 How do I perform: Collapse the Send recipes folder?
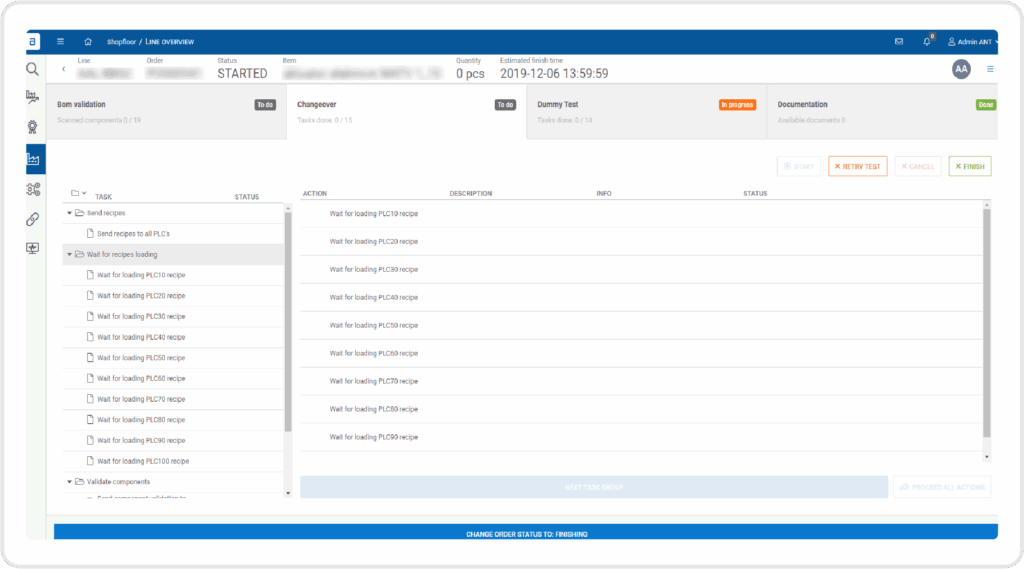click(70, 213)
